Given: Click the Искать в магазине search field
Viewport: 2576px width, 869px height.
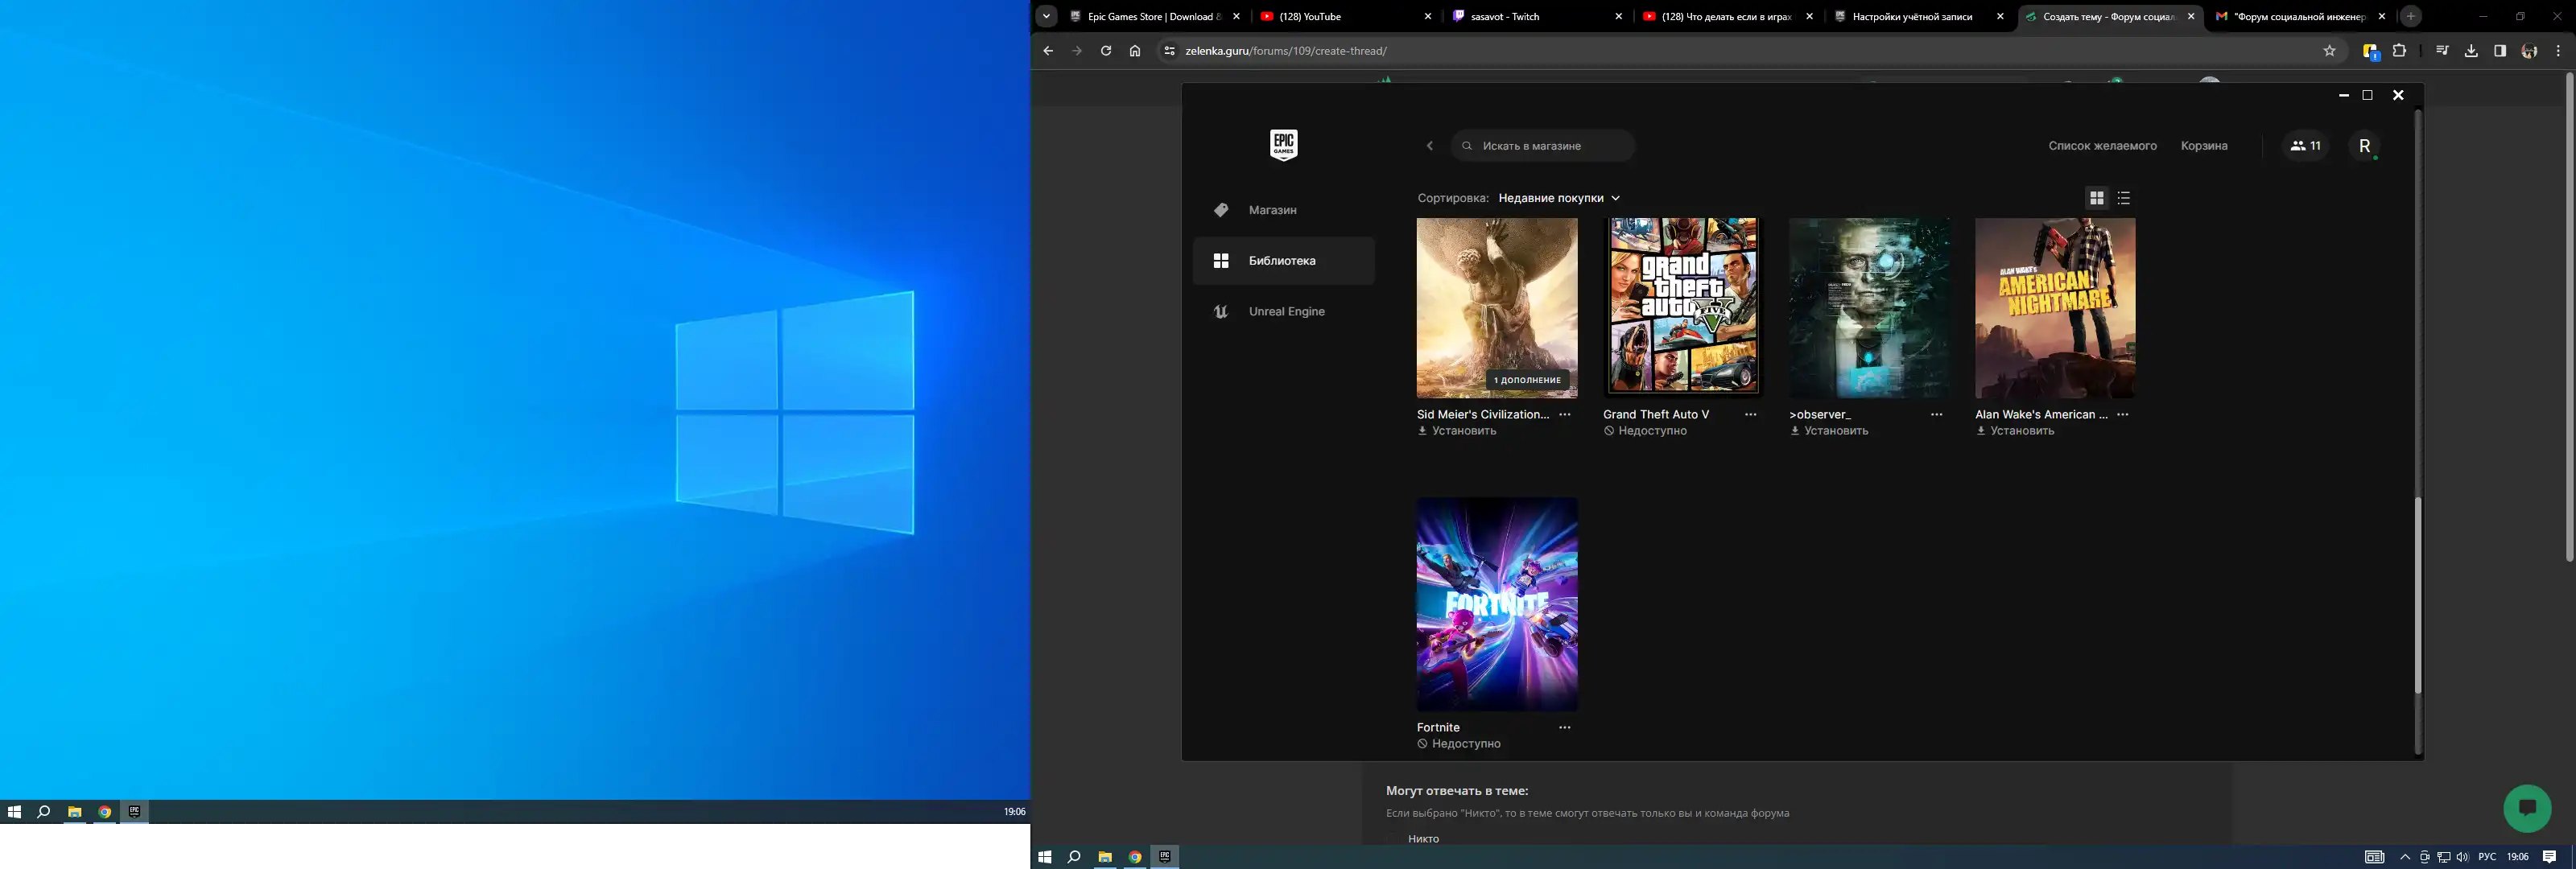Looking at the screenshot, I should pyautogui.click(x=1543, y=146).
